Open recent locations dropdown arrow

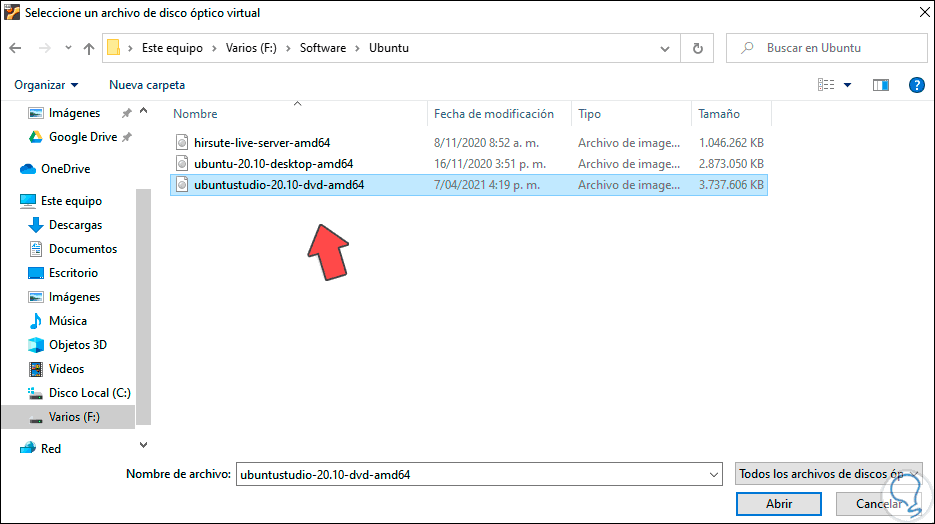coord(68,48)
